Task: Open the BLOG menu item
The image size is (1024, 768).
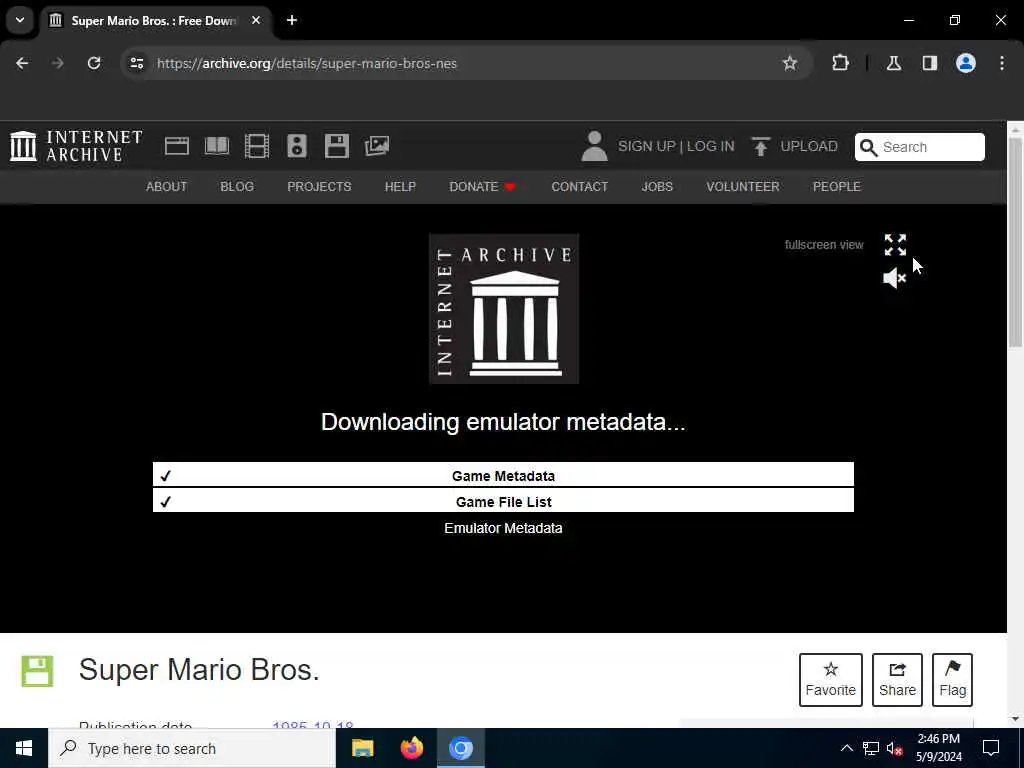Action: [x=237, y=187]
